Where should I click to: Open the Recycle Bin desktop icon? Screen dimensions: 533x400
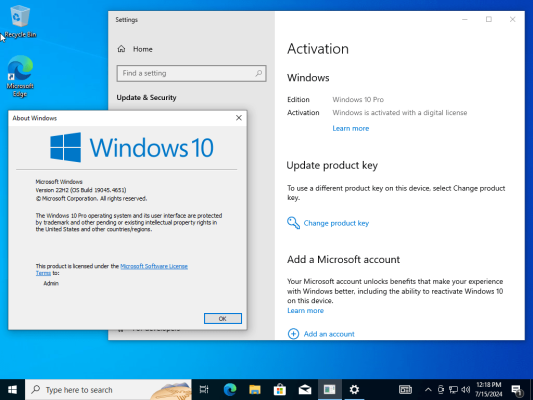(20, 22)
